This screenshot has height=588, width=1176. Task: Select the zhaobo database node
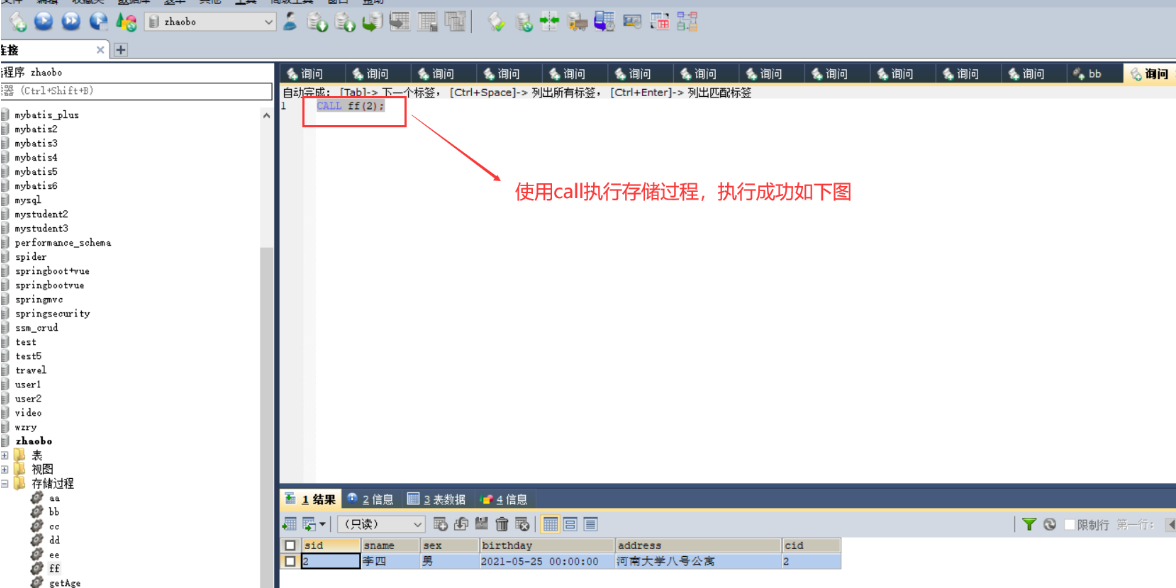tap(34, 441)
